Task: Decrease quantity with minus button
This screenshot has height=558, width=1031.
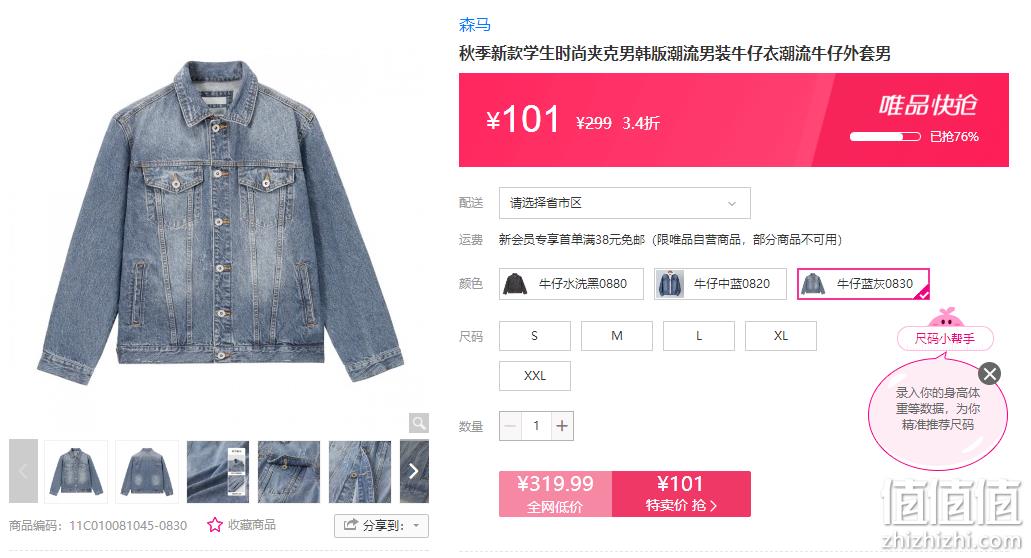Action: 510,426
